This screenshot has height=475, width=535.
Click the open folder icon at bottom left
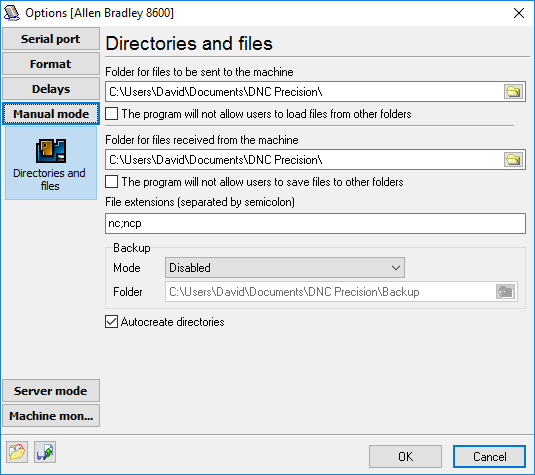[x=17, y=452]
